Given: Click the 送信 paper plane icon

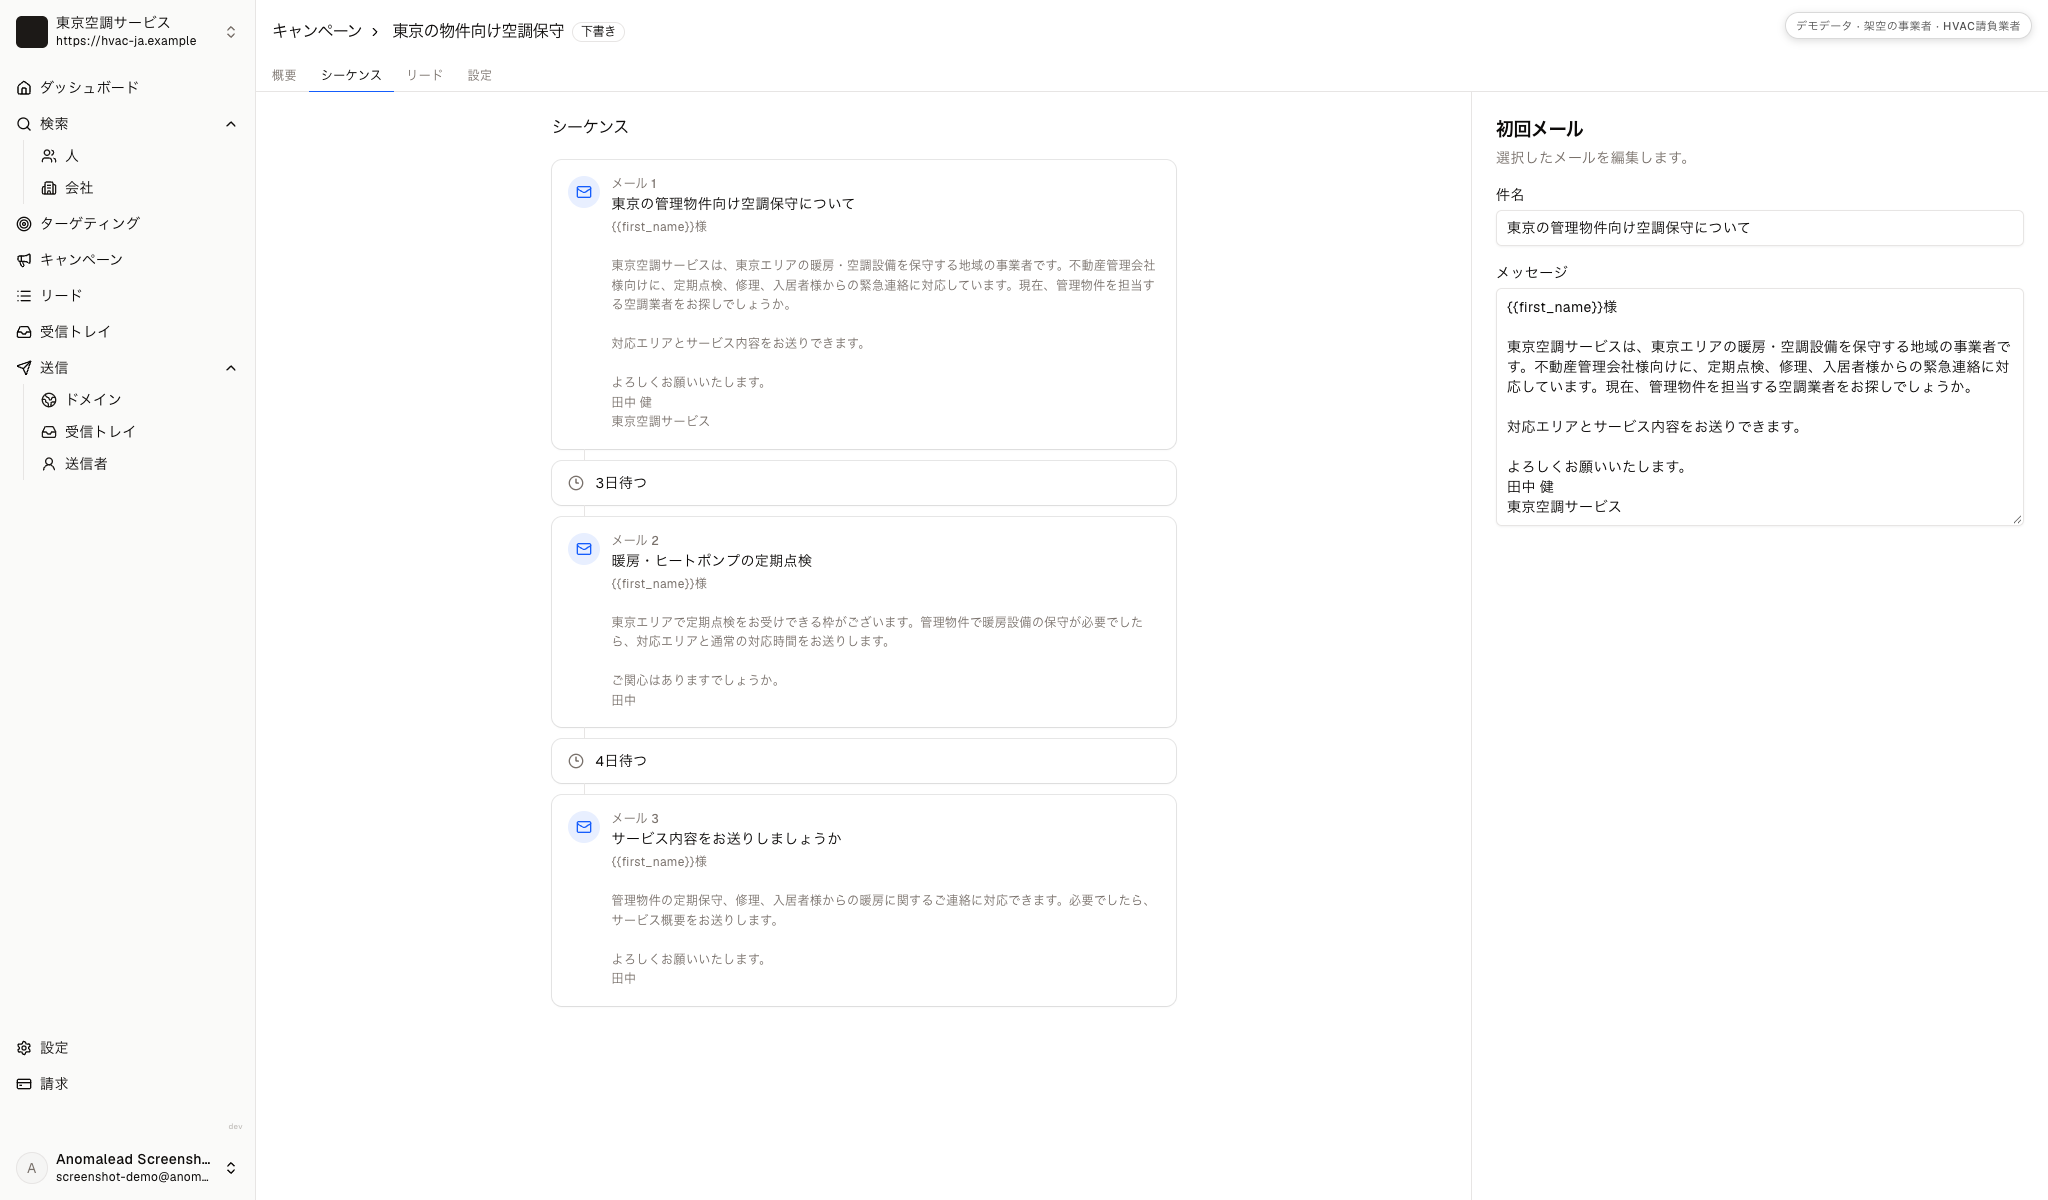Looking at the screenshot, I should 24,368.
